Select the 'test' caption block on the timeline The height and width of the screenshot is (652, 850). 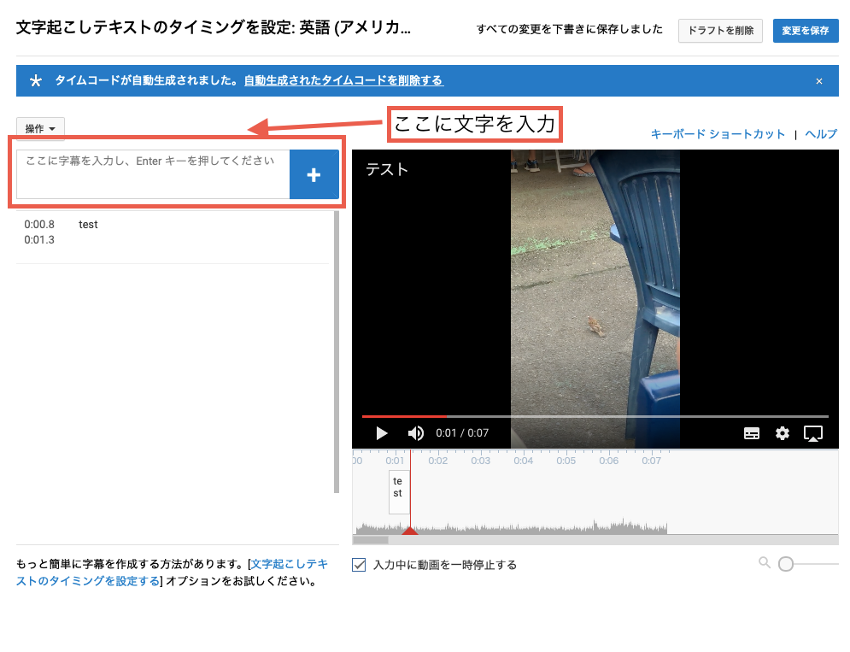coord(398,488)
